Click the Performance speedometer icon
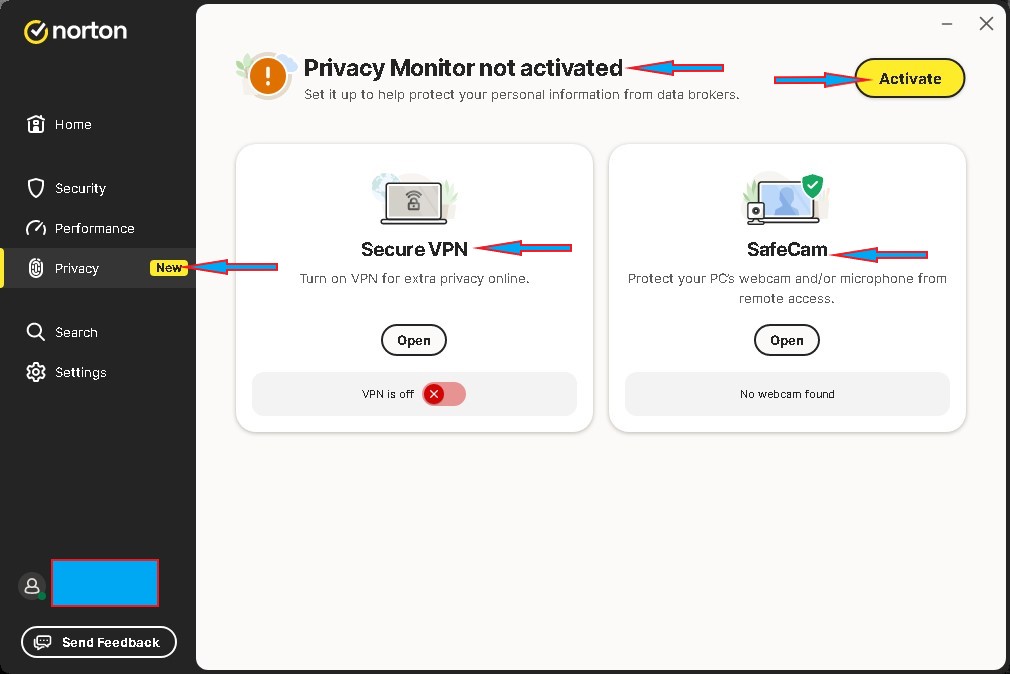 pos(35,227)
